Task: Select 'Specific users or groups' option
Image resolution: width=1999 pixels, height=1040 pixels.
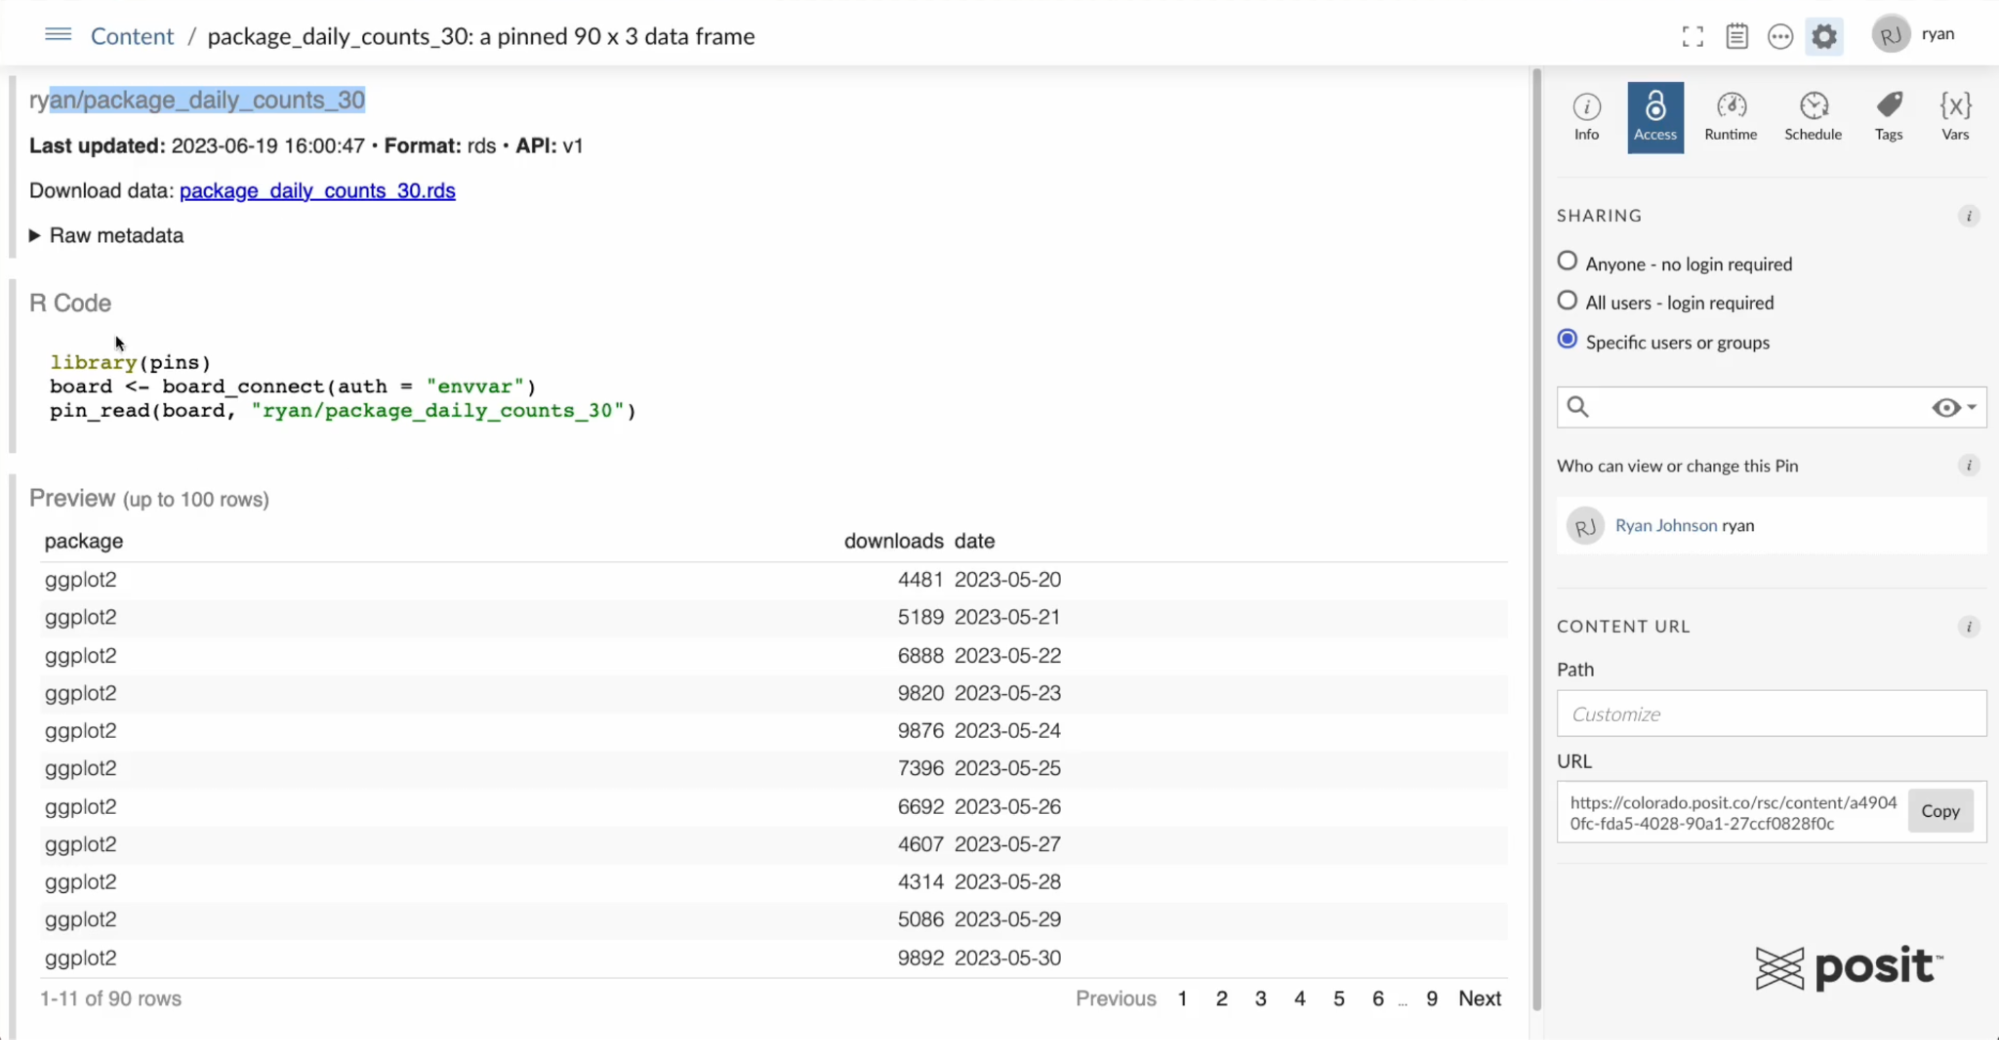Action: pyautogui.click(x=1566, y=338)
